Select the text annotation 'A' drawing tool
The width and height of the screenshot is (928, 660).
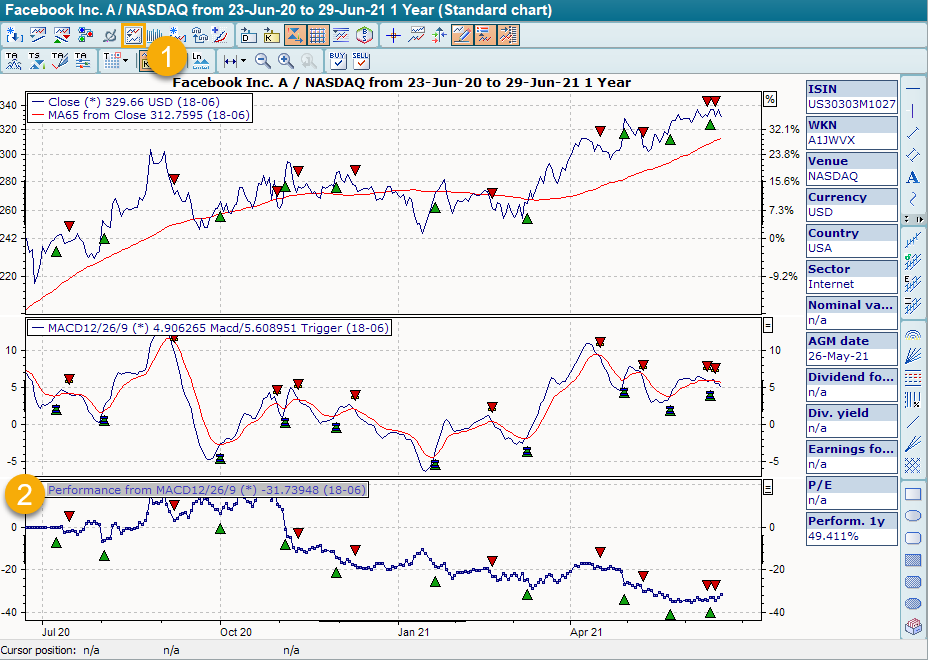coord(912,177)
